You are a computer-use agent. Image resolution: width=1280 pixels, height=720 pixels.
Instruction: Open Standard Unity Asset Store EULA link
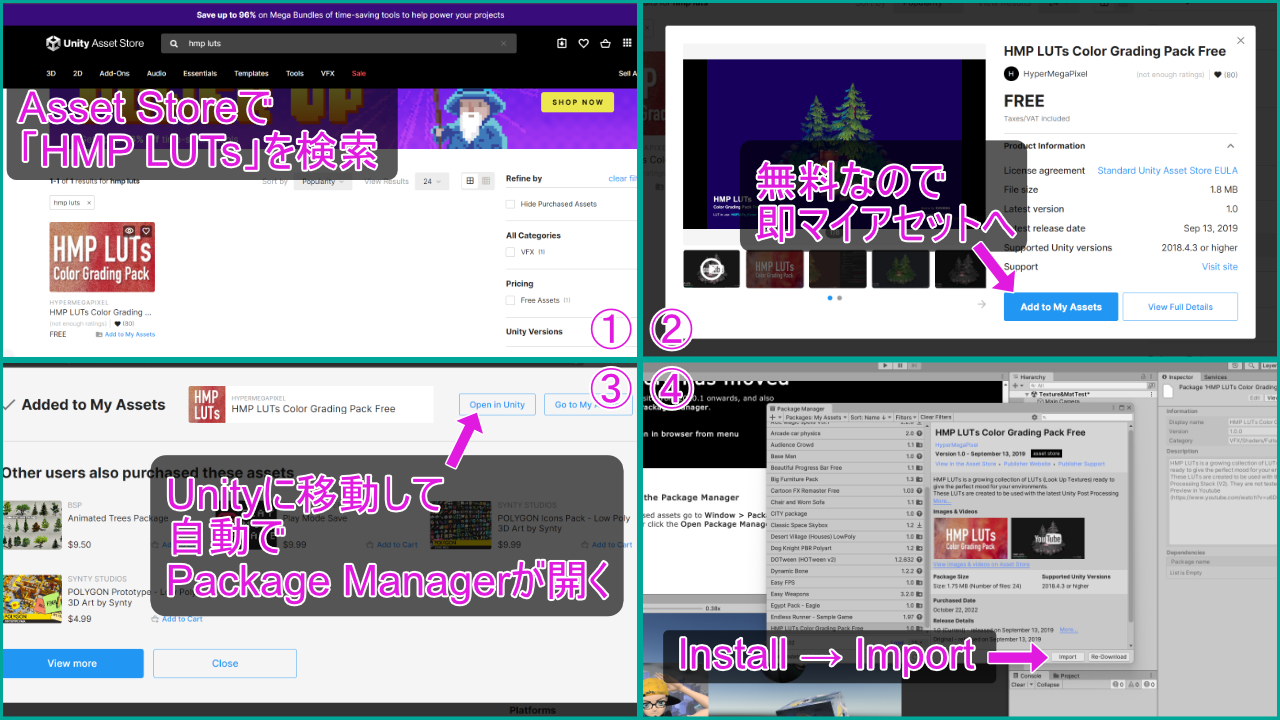[1167, 171]
